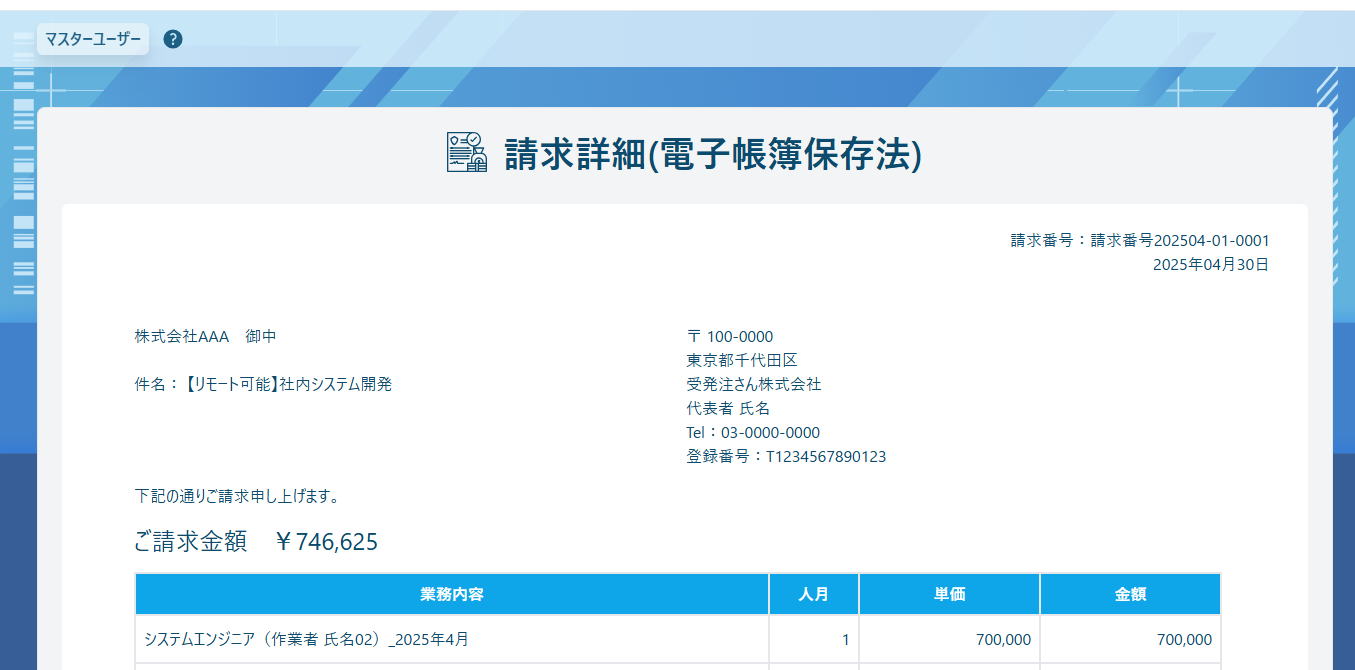Image resolution: width=1355 pixels, height=670 pixels.
Task: Click the 代表者 氏名 line
Action: click(728, 409)
